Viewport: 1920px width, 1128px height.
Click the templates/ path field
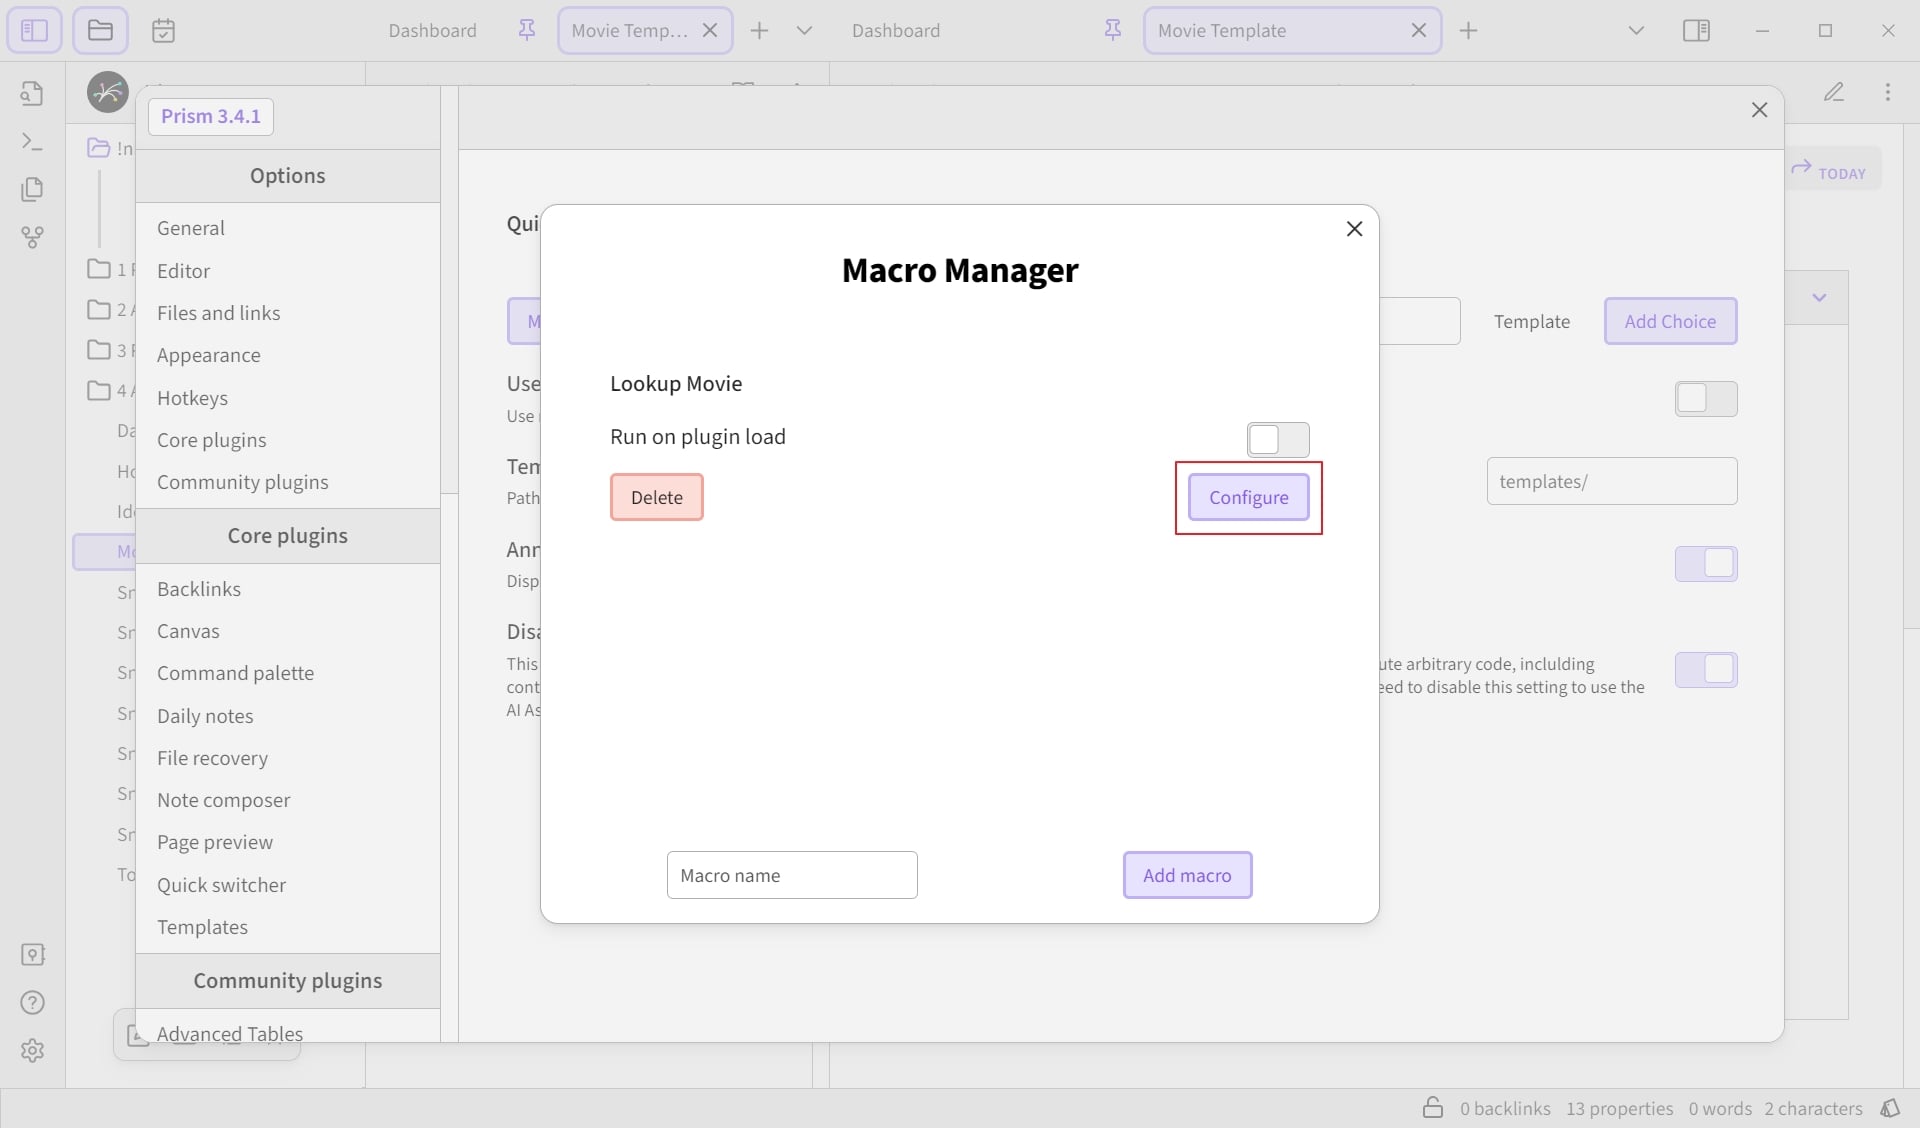pos(1611,481)
